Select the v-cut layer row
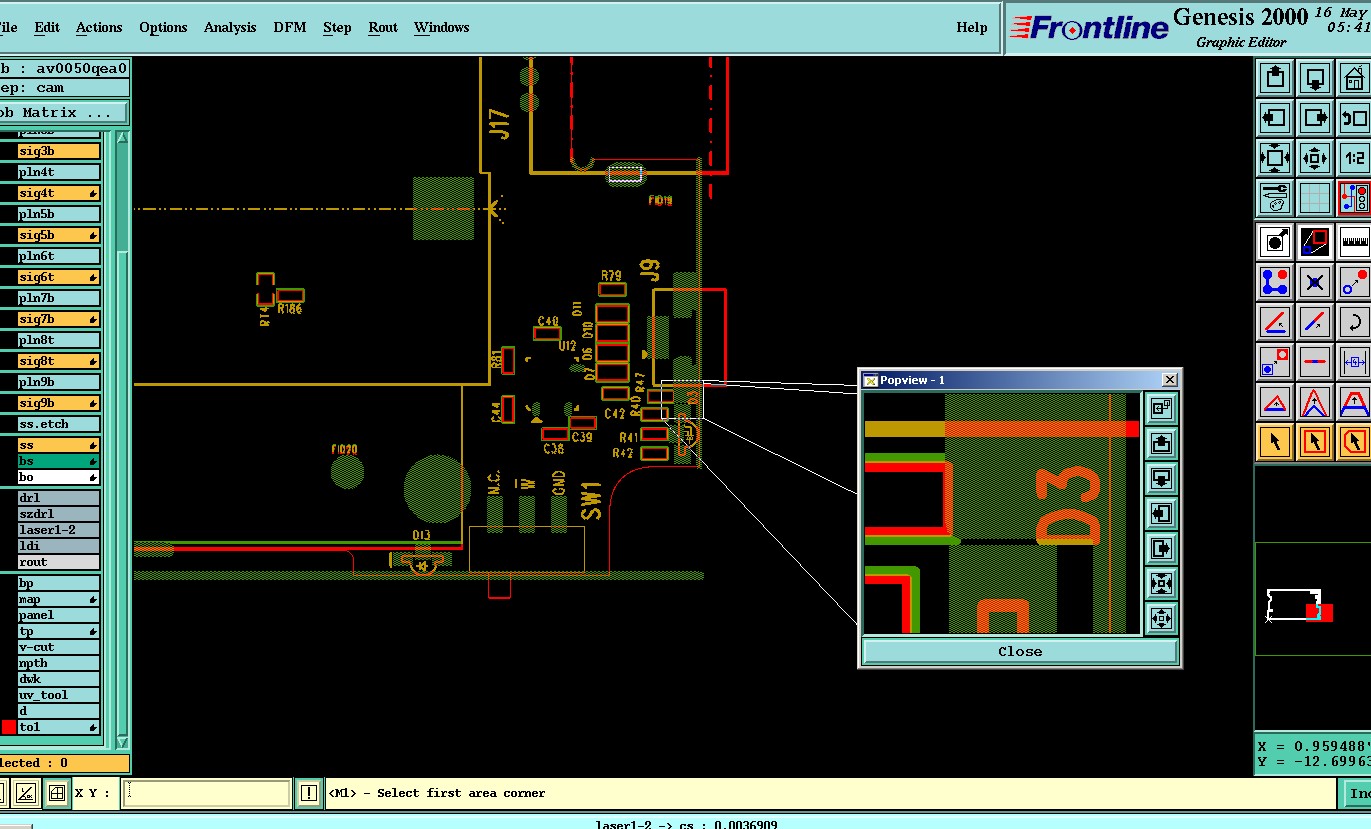This screenshot has height=829, width=1371. [x=59, y=647]
